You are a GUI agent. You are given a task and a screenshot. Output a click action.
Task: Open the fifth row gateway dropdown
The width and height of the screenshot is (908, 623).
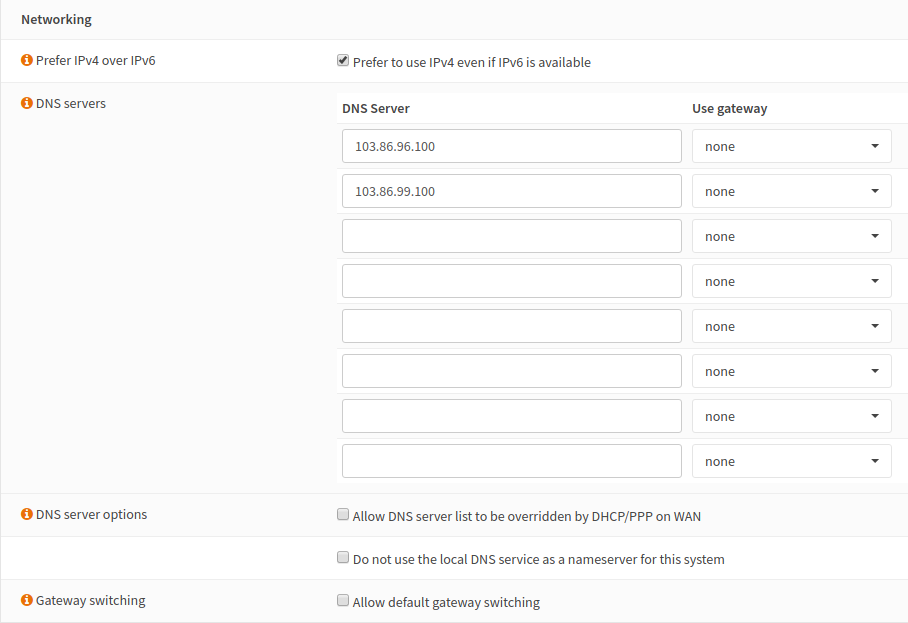tap(791, 326)
